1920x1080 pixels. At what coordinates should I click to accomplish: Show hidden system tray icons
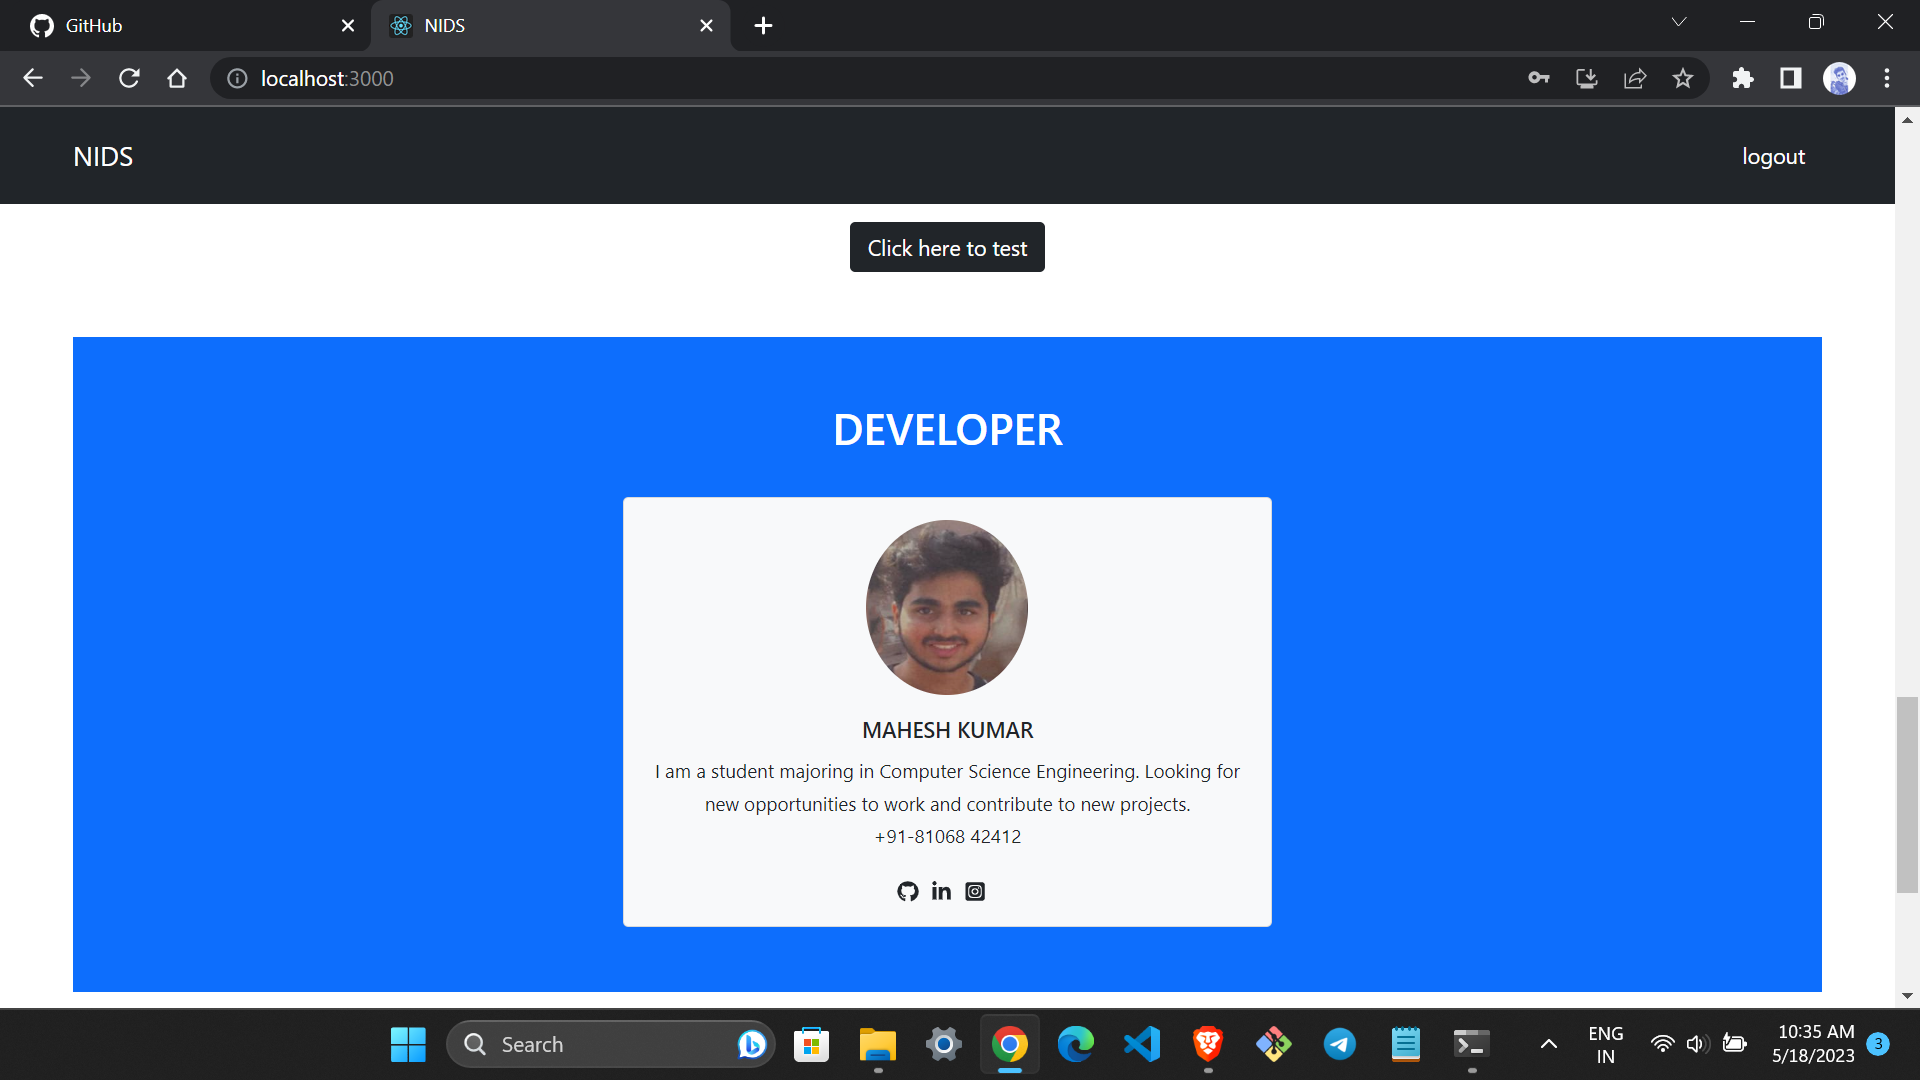point(1549,1044)
